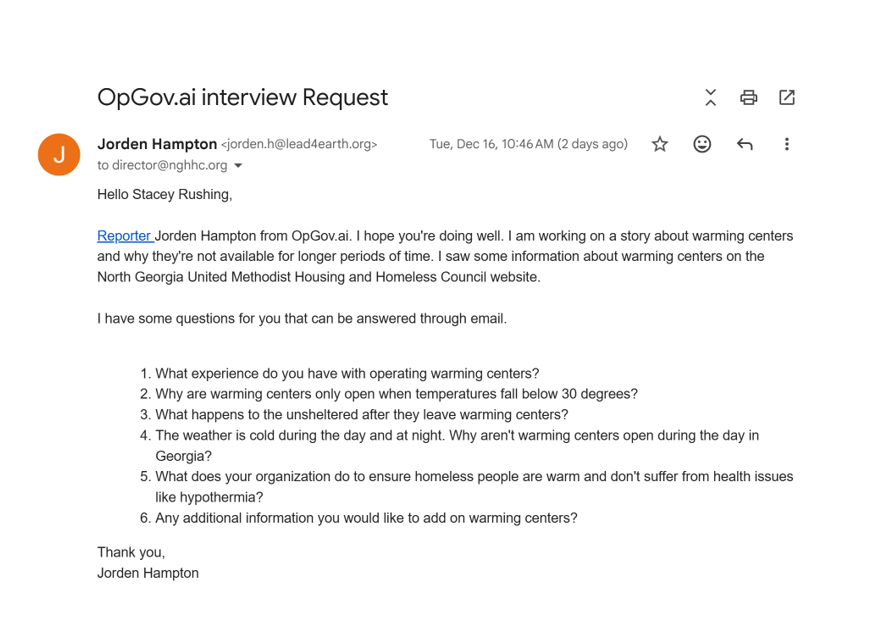Print the OpGov.ai interview email
This screenshot has width=881, height=627.
[748, 97]
